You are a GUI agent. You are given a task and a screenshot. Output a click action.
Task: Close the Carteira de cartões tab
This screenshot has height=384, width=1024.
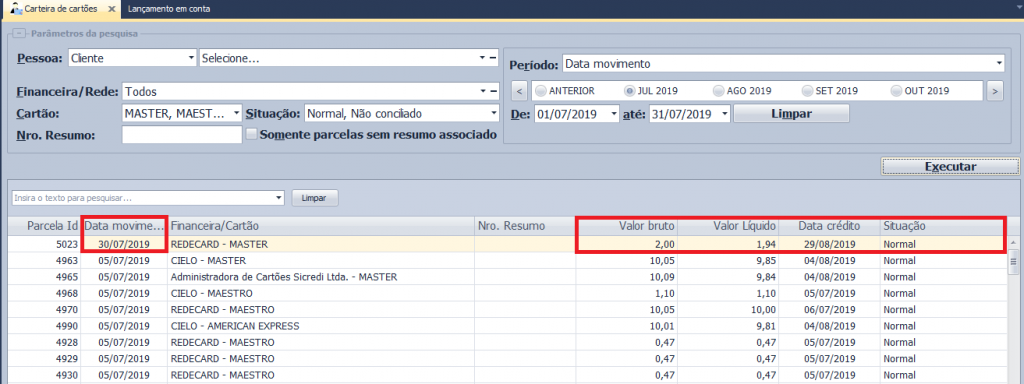[112, 9]
